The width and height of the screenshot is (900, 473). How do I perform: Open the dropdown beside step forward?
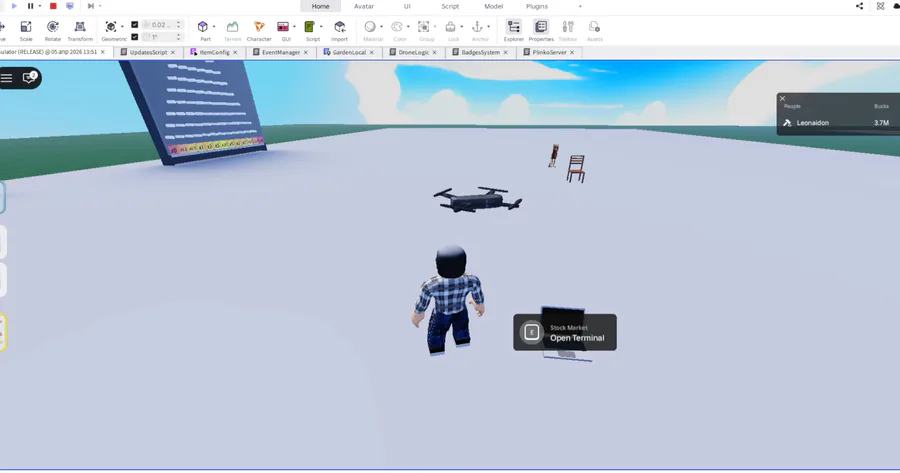[100, 6]
